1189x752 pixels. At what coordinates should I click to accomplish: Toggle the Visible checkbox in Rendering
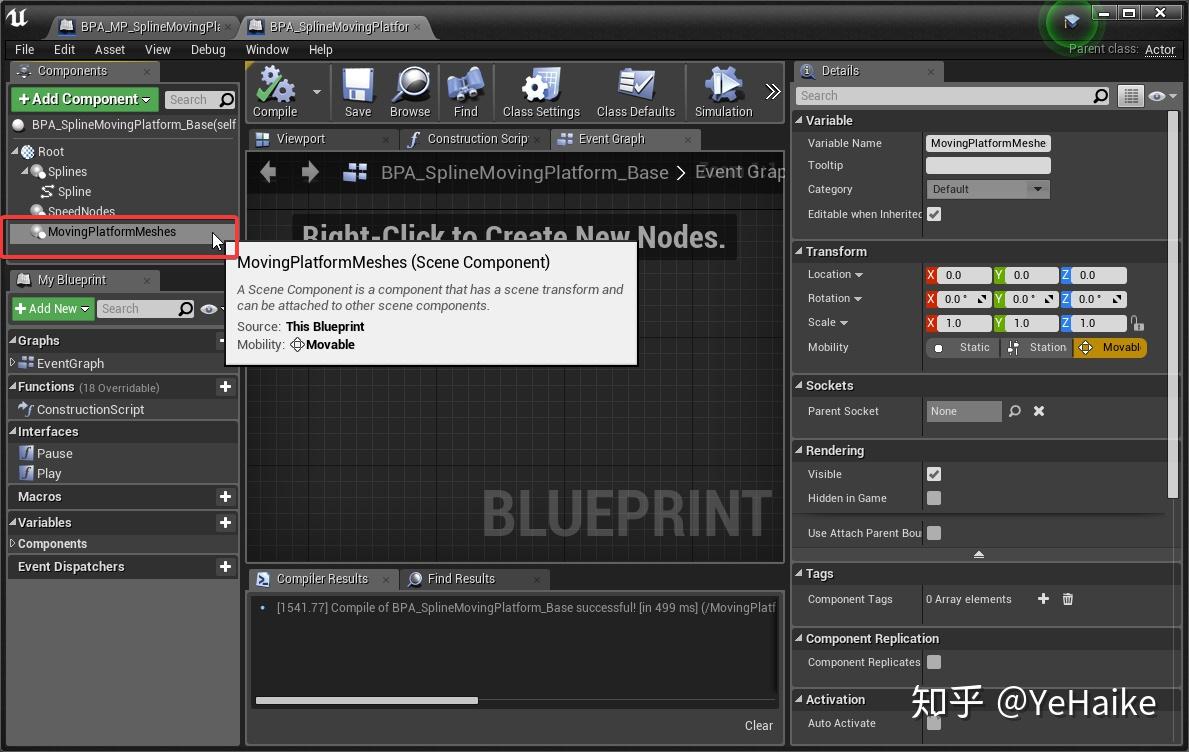click(x=934, y=474)
